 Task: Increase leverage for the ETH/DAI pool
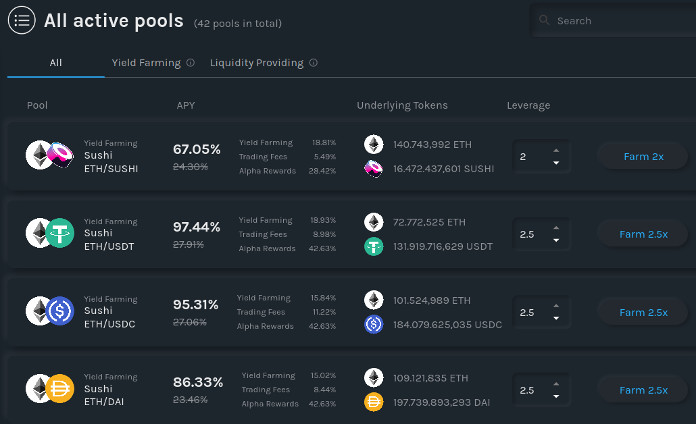coord(556,384)
